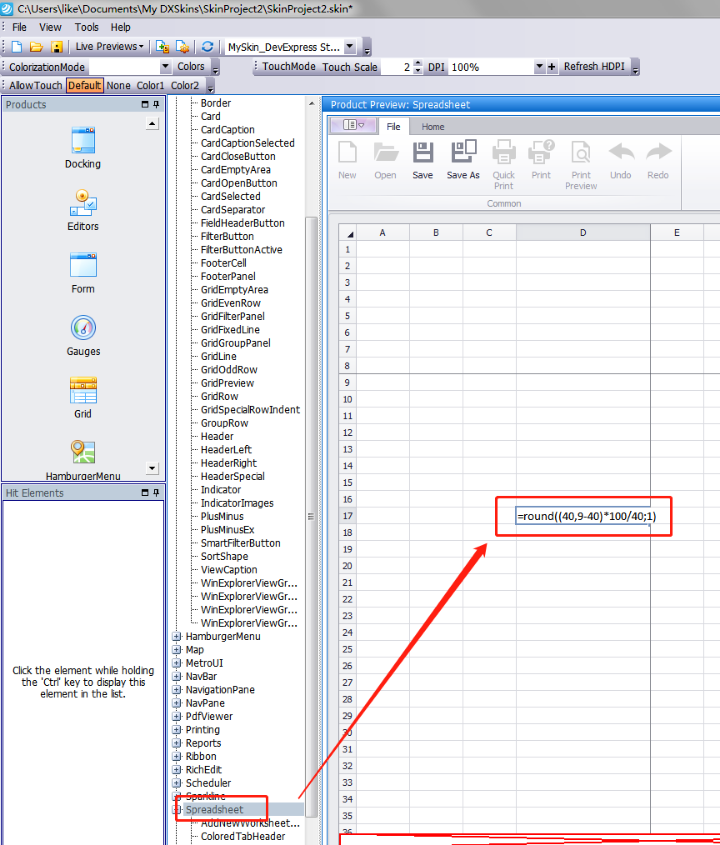Click the skin settings gear document icon
720x845 pixels.
[183, 47]
